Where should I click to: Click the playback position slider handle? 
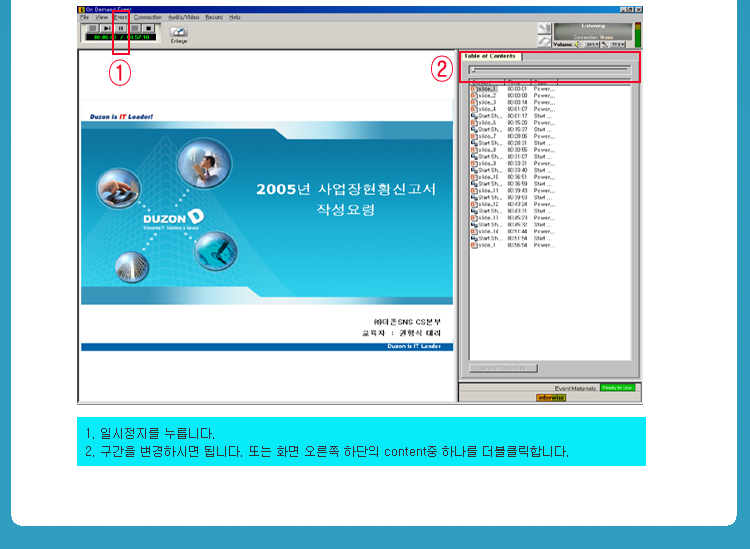(473, 70)
